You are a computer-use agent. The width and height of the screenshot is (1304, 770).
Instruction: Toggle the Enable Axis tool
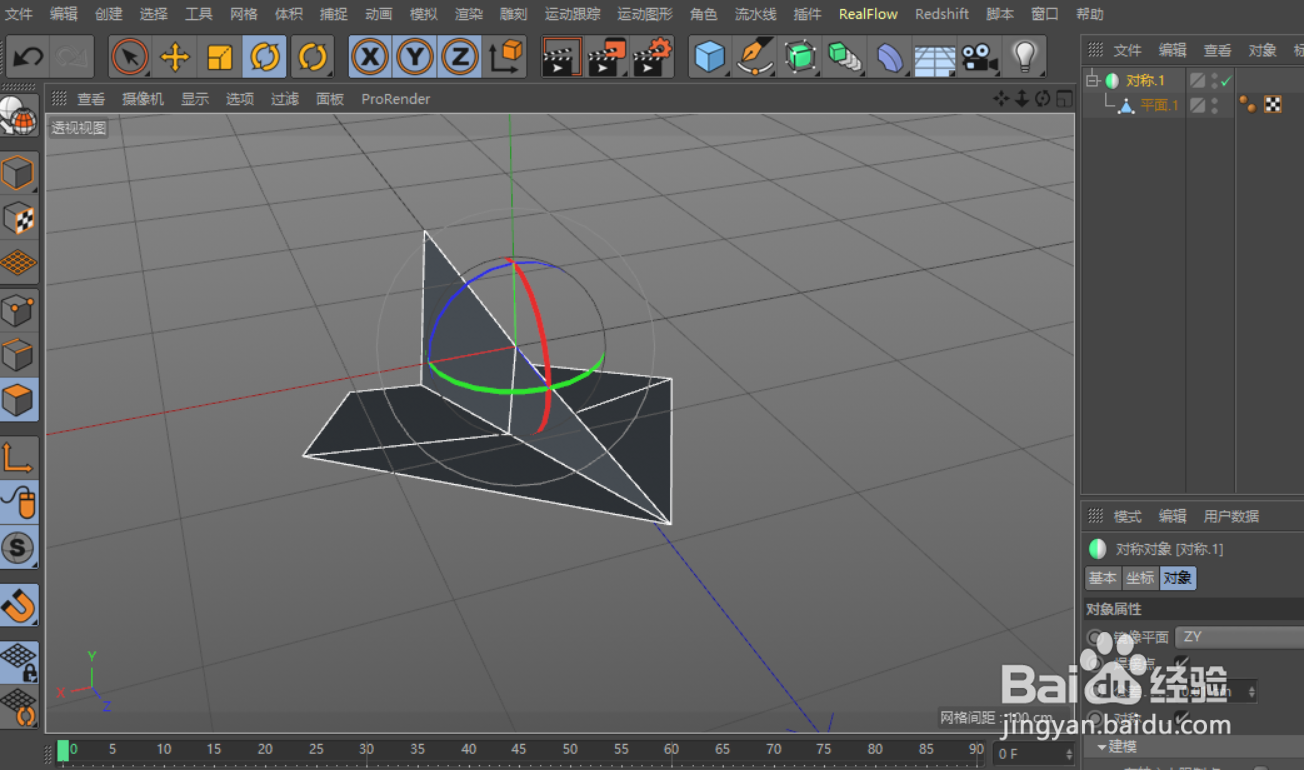pyautogui.click(x=19, y=457)
